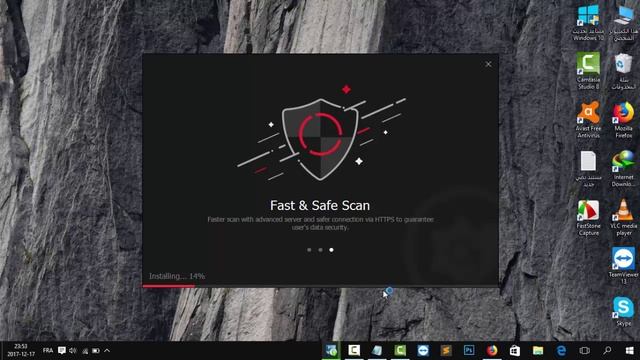
Task: Select the new text document on the desktop
Action: pyautogui.click(x=588, y=169)
